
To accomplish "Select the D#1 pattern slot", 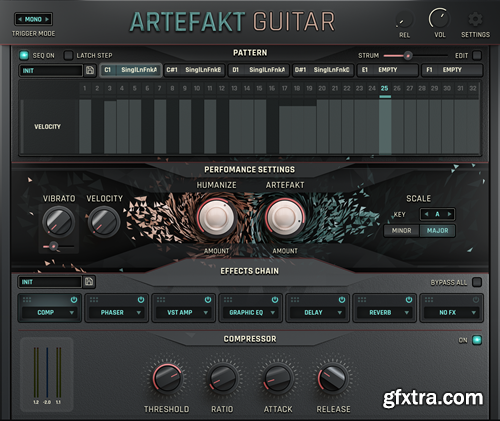I will click(323, 70).
